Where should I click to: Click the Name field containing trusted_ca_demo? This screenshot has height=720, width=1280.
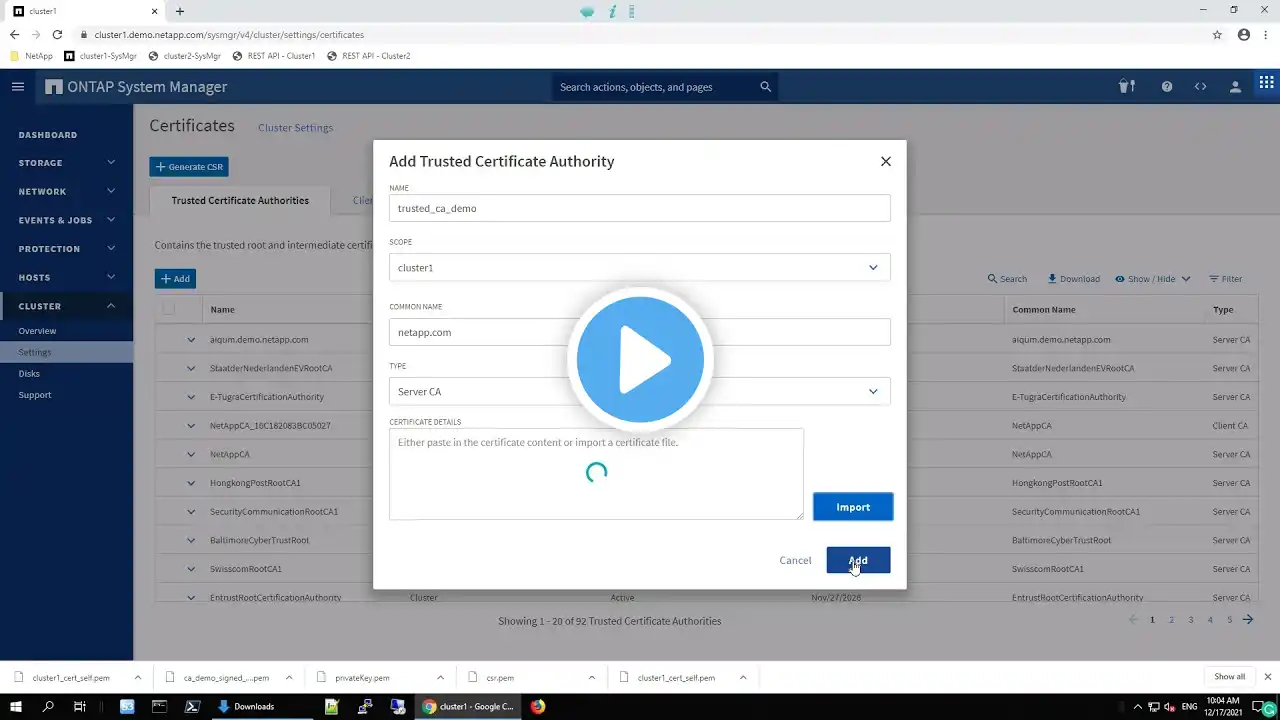click(x=640, y=208)
